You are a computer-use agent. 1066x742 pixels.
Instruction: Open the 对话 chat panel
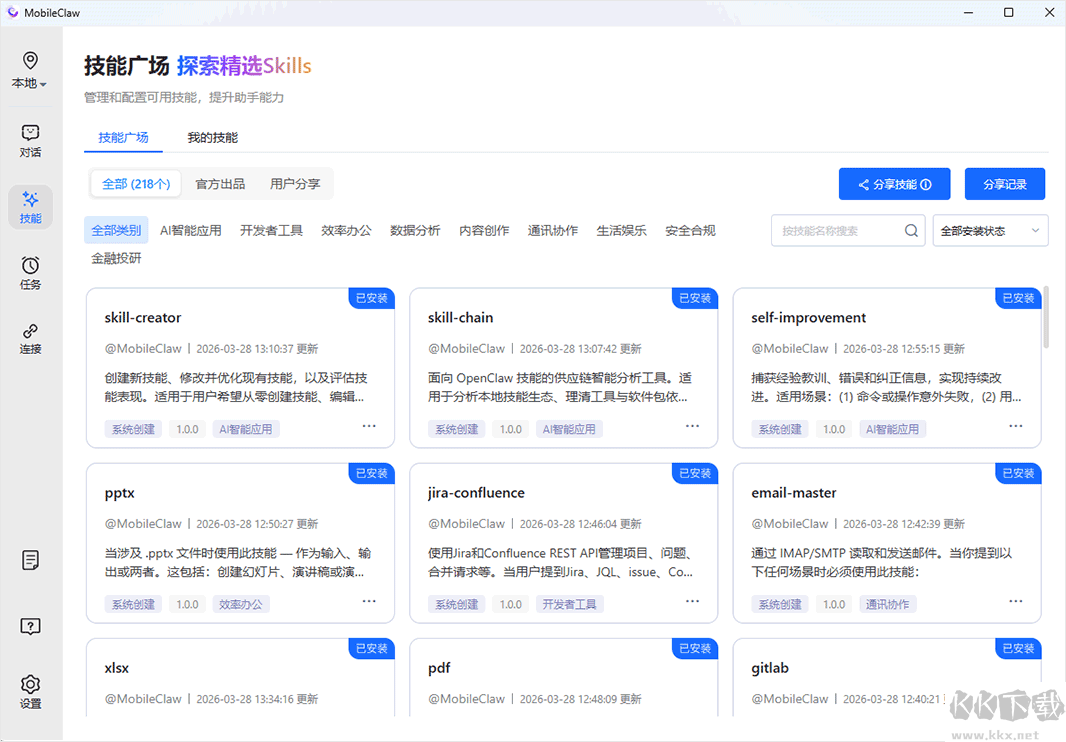(30, 141)
